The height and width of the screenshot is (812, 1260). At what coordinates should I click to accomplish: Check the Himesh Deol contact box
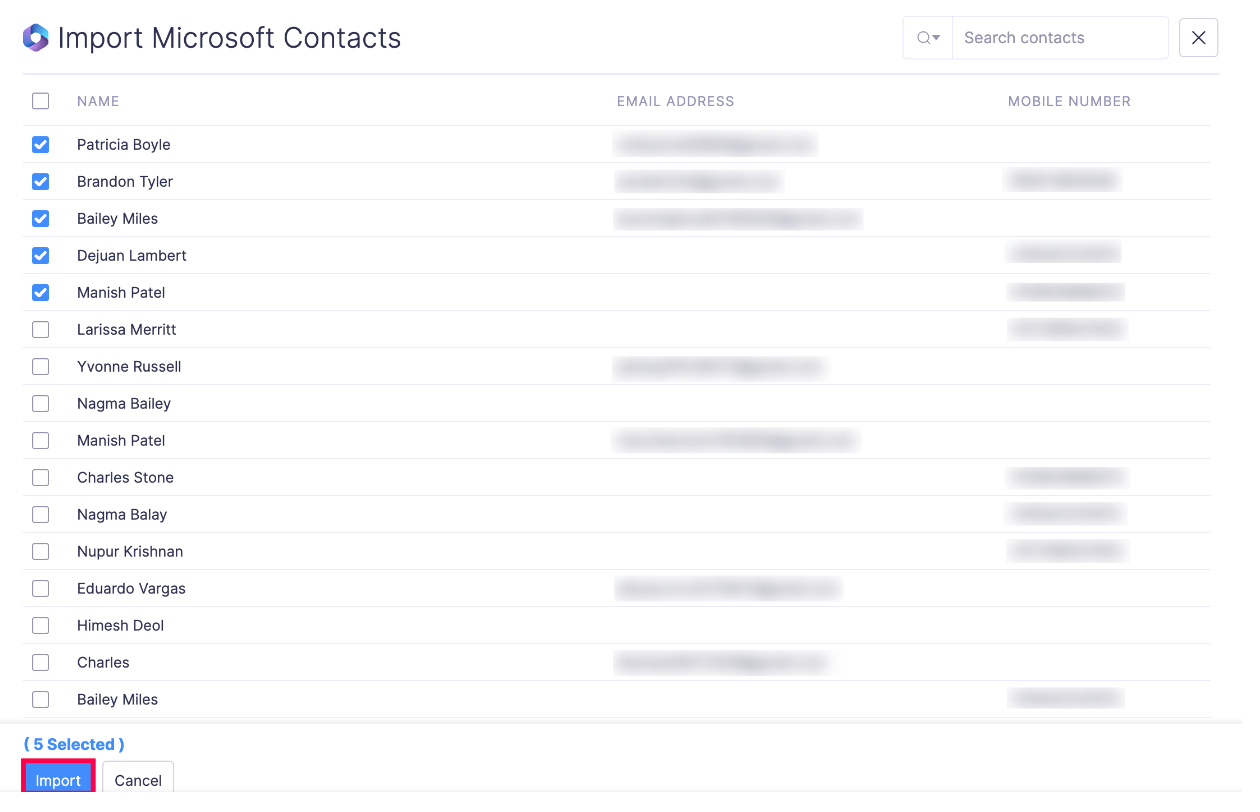click(40, 626)
